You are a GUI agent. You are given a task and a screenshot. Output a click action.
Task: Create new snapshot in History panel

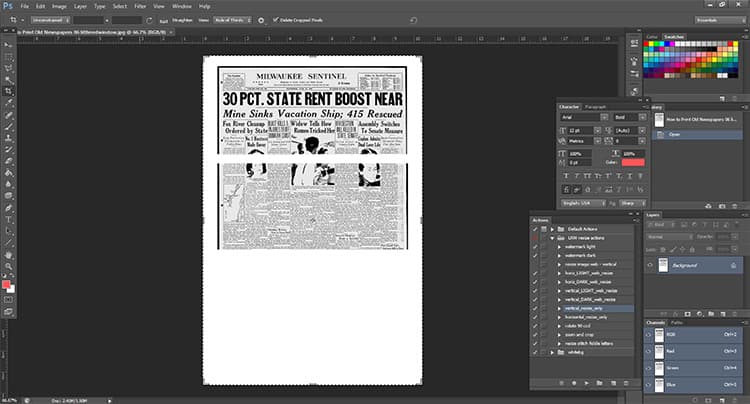[x=722, y=206]
